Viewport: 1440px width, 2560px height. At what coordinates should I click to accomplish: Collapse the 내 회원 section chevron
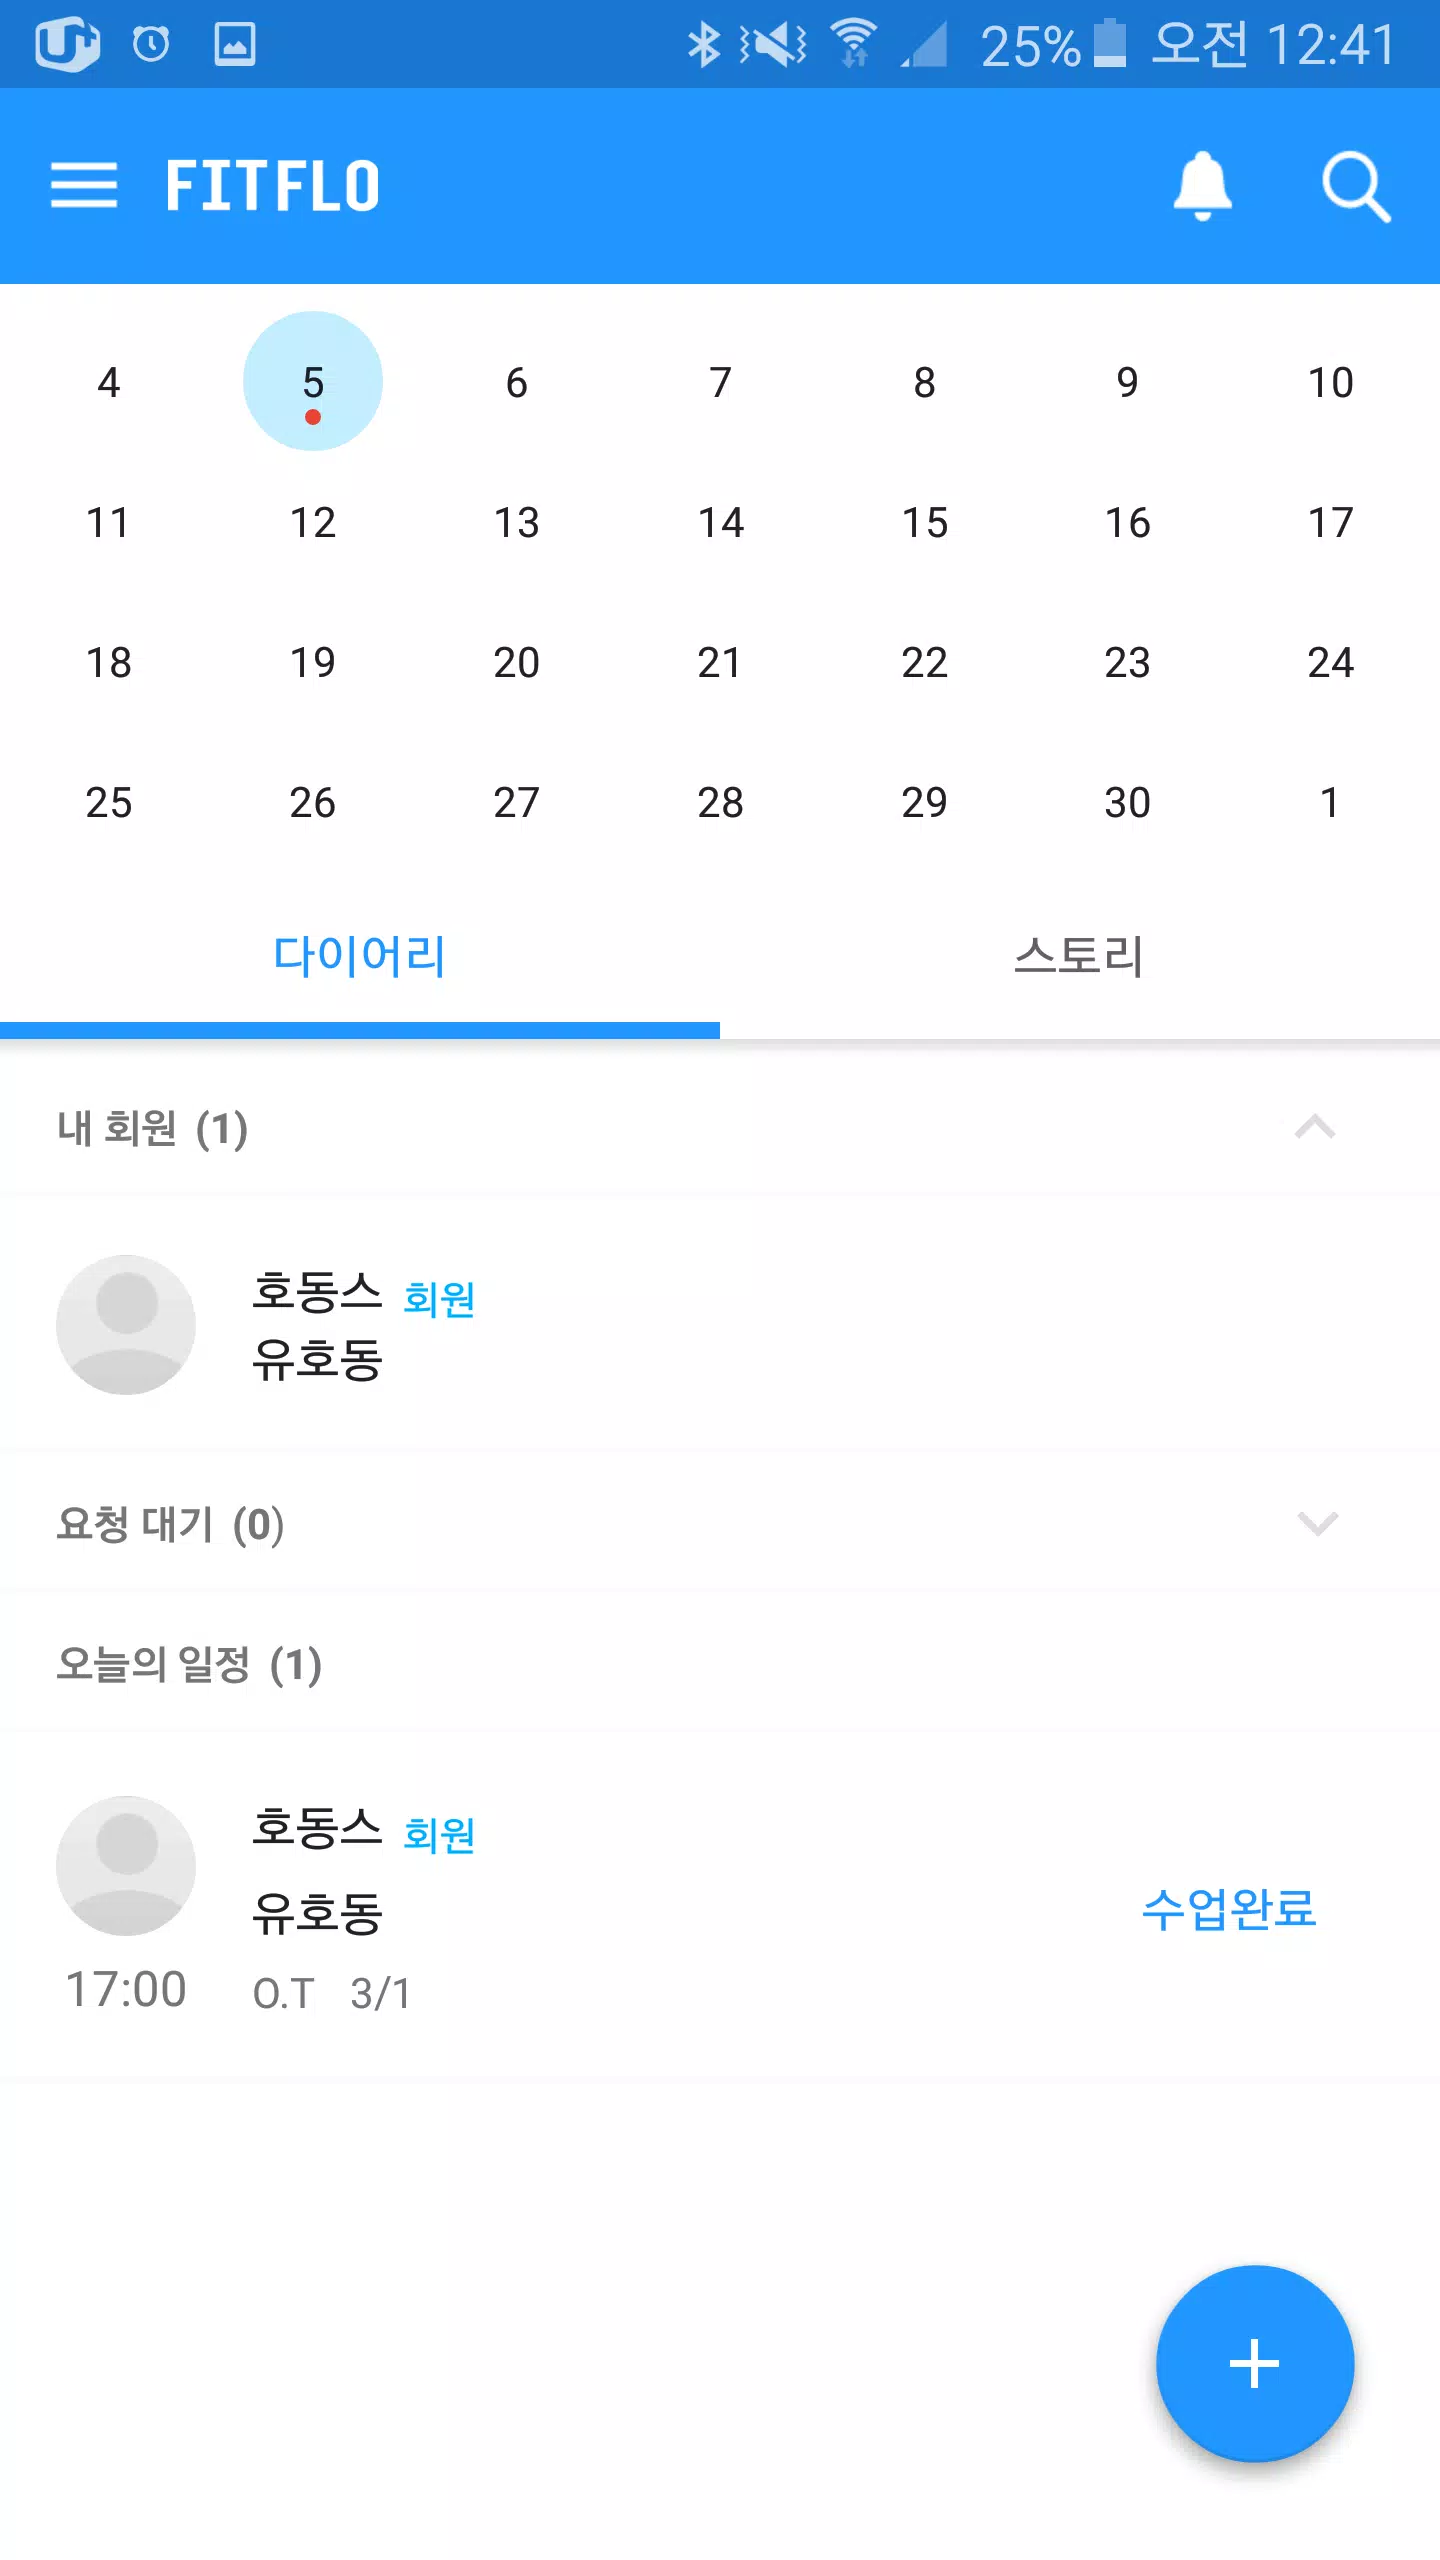[1315, 1127]
